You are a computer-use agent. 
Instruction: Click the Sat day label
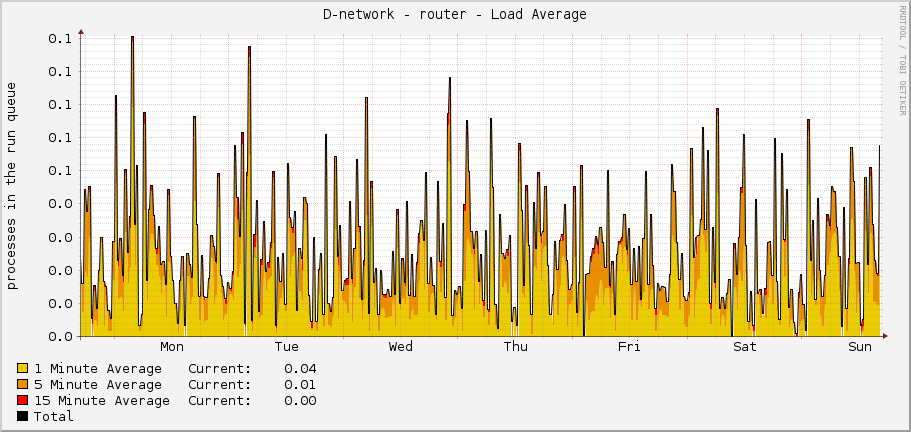pos(744,347)
